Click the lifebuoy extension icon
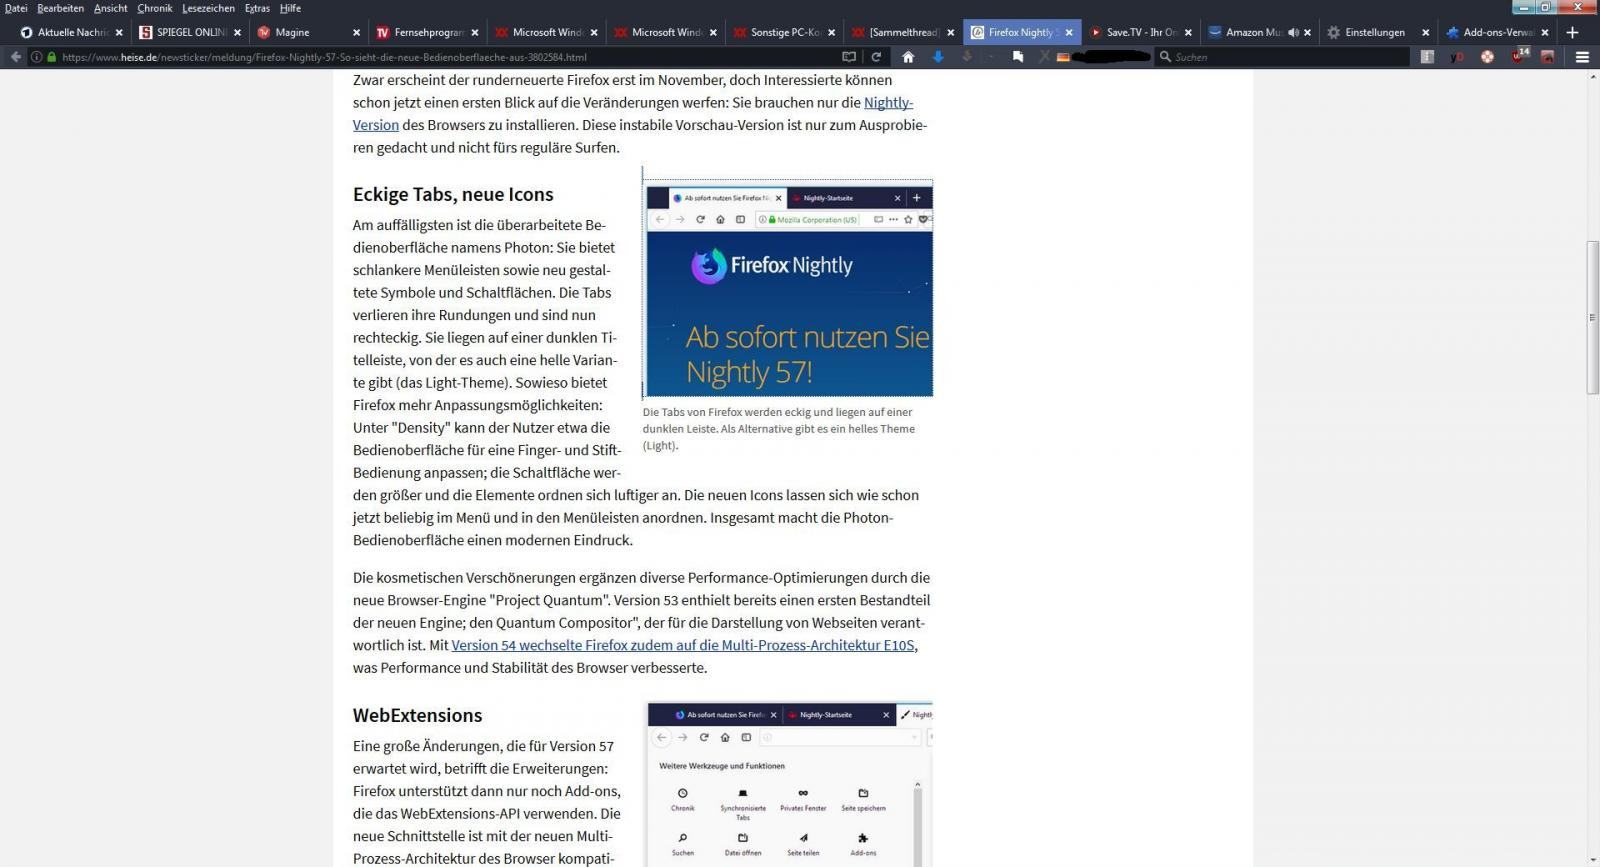1600x867 pixels. pyautogui.click(x=1487, y=57)
